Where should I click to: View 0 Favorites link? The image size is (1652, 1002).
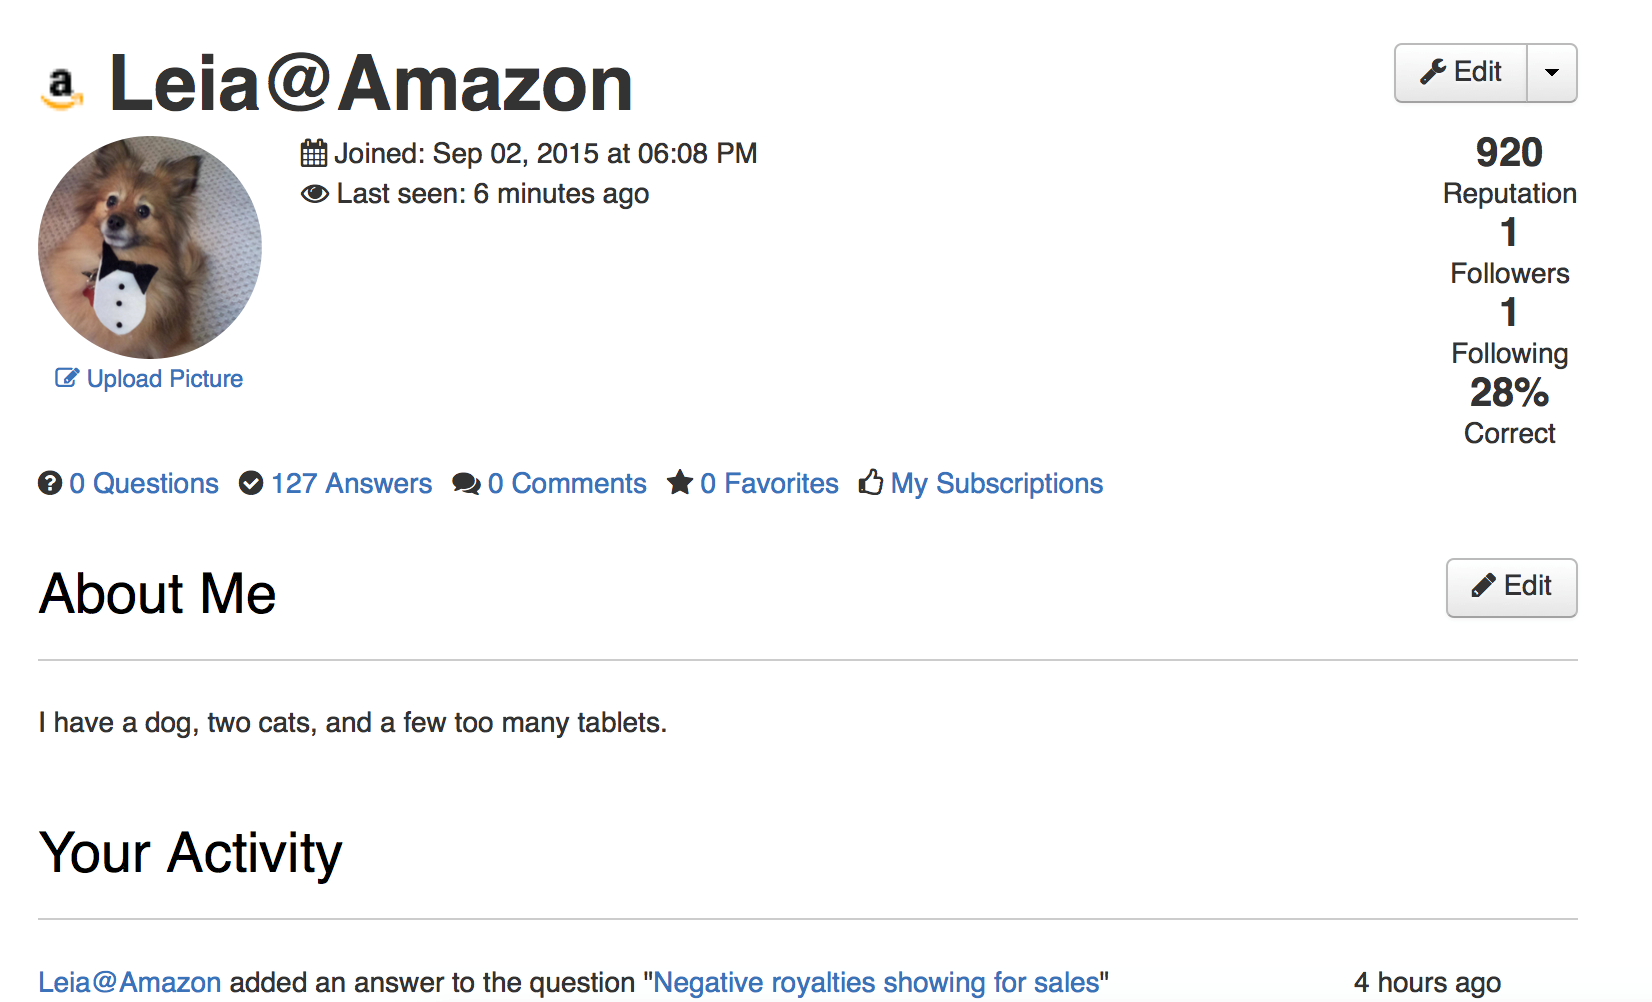pos(769,483)
